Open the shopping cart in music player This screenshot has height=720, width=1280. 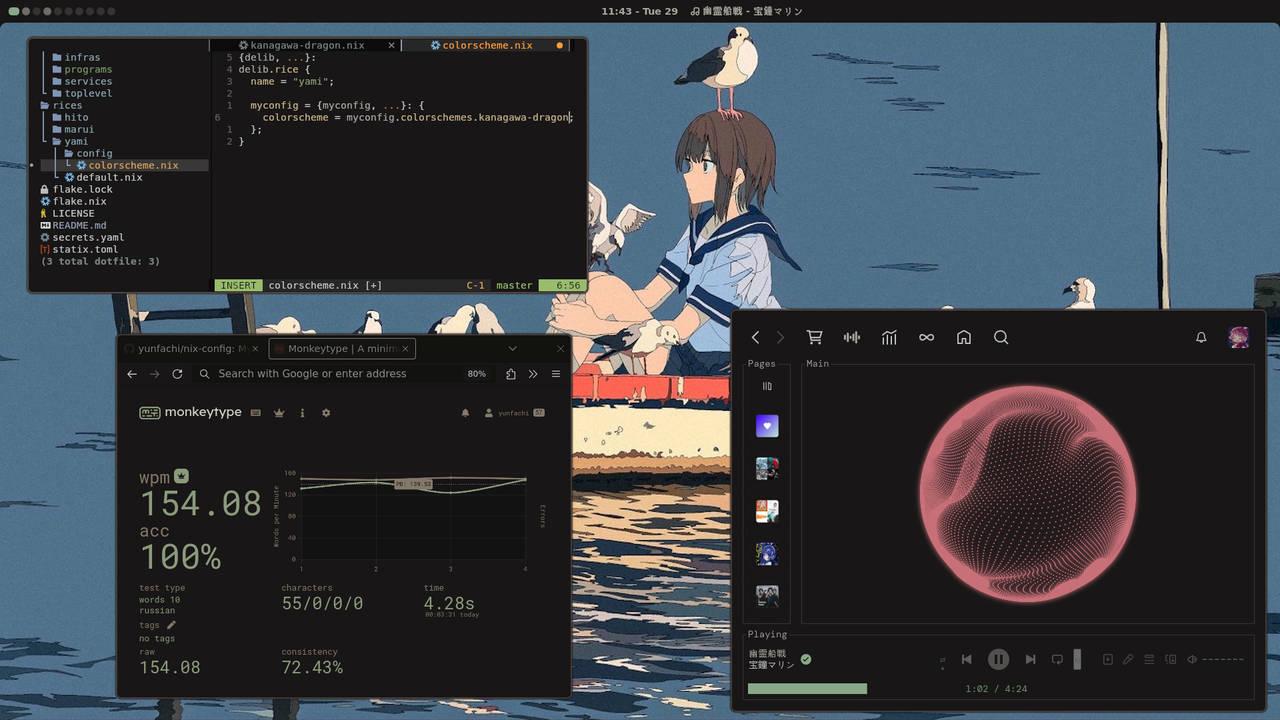(x=815, y=338)
